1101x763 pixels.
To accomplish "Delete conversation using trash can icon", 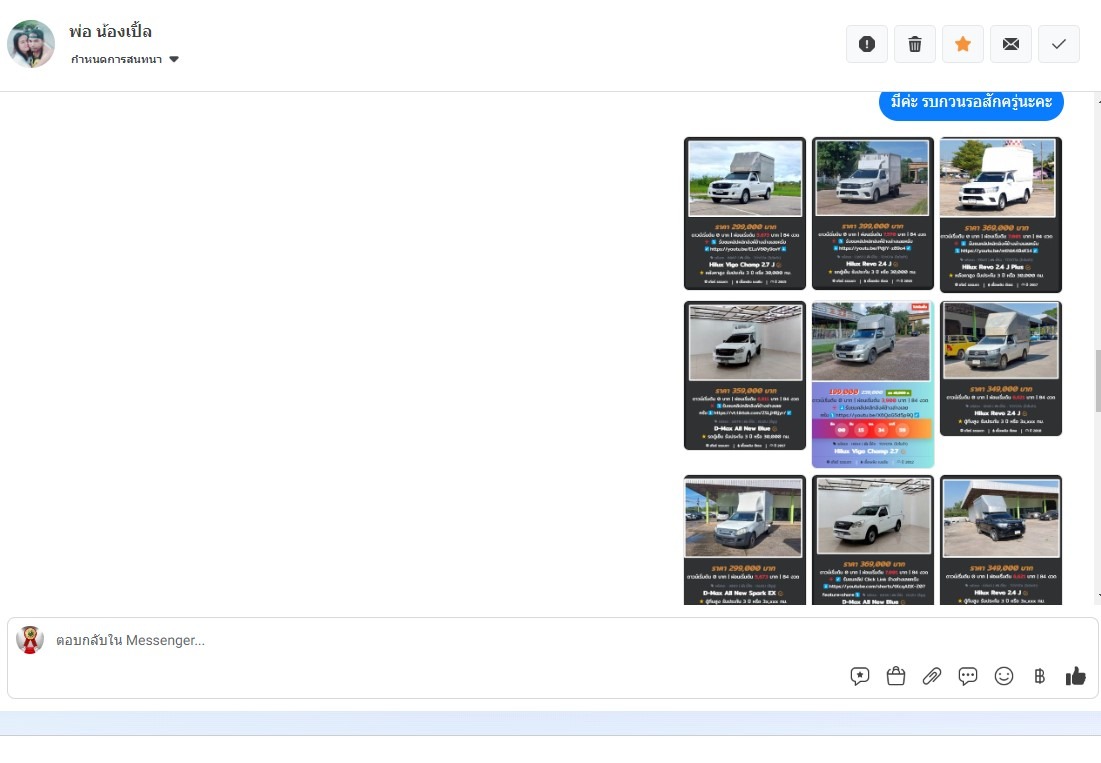I will point(915,44).
